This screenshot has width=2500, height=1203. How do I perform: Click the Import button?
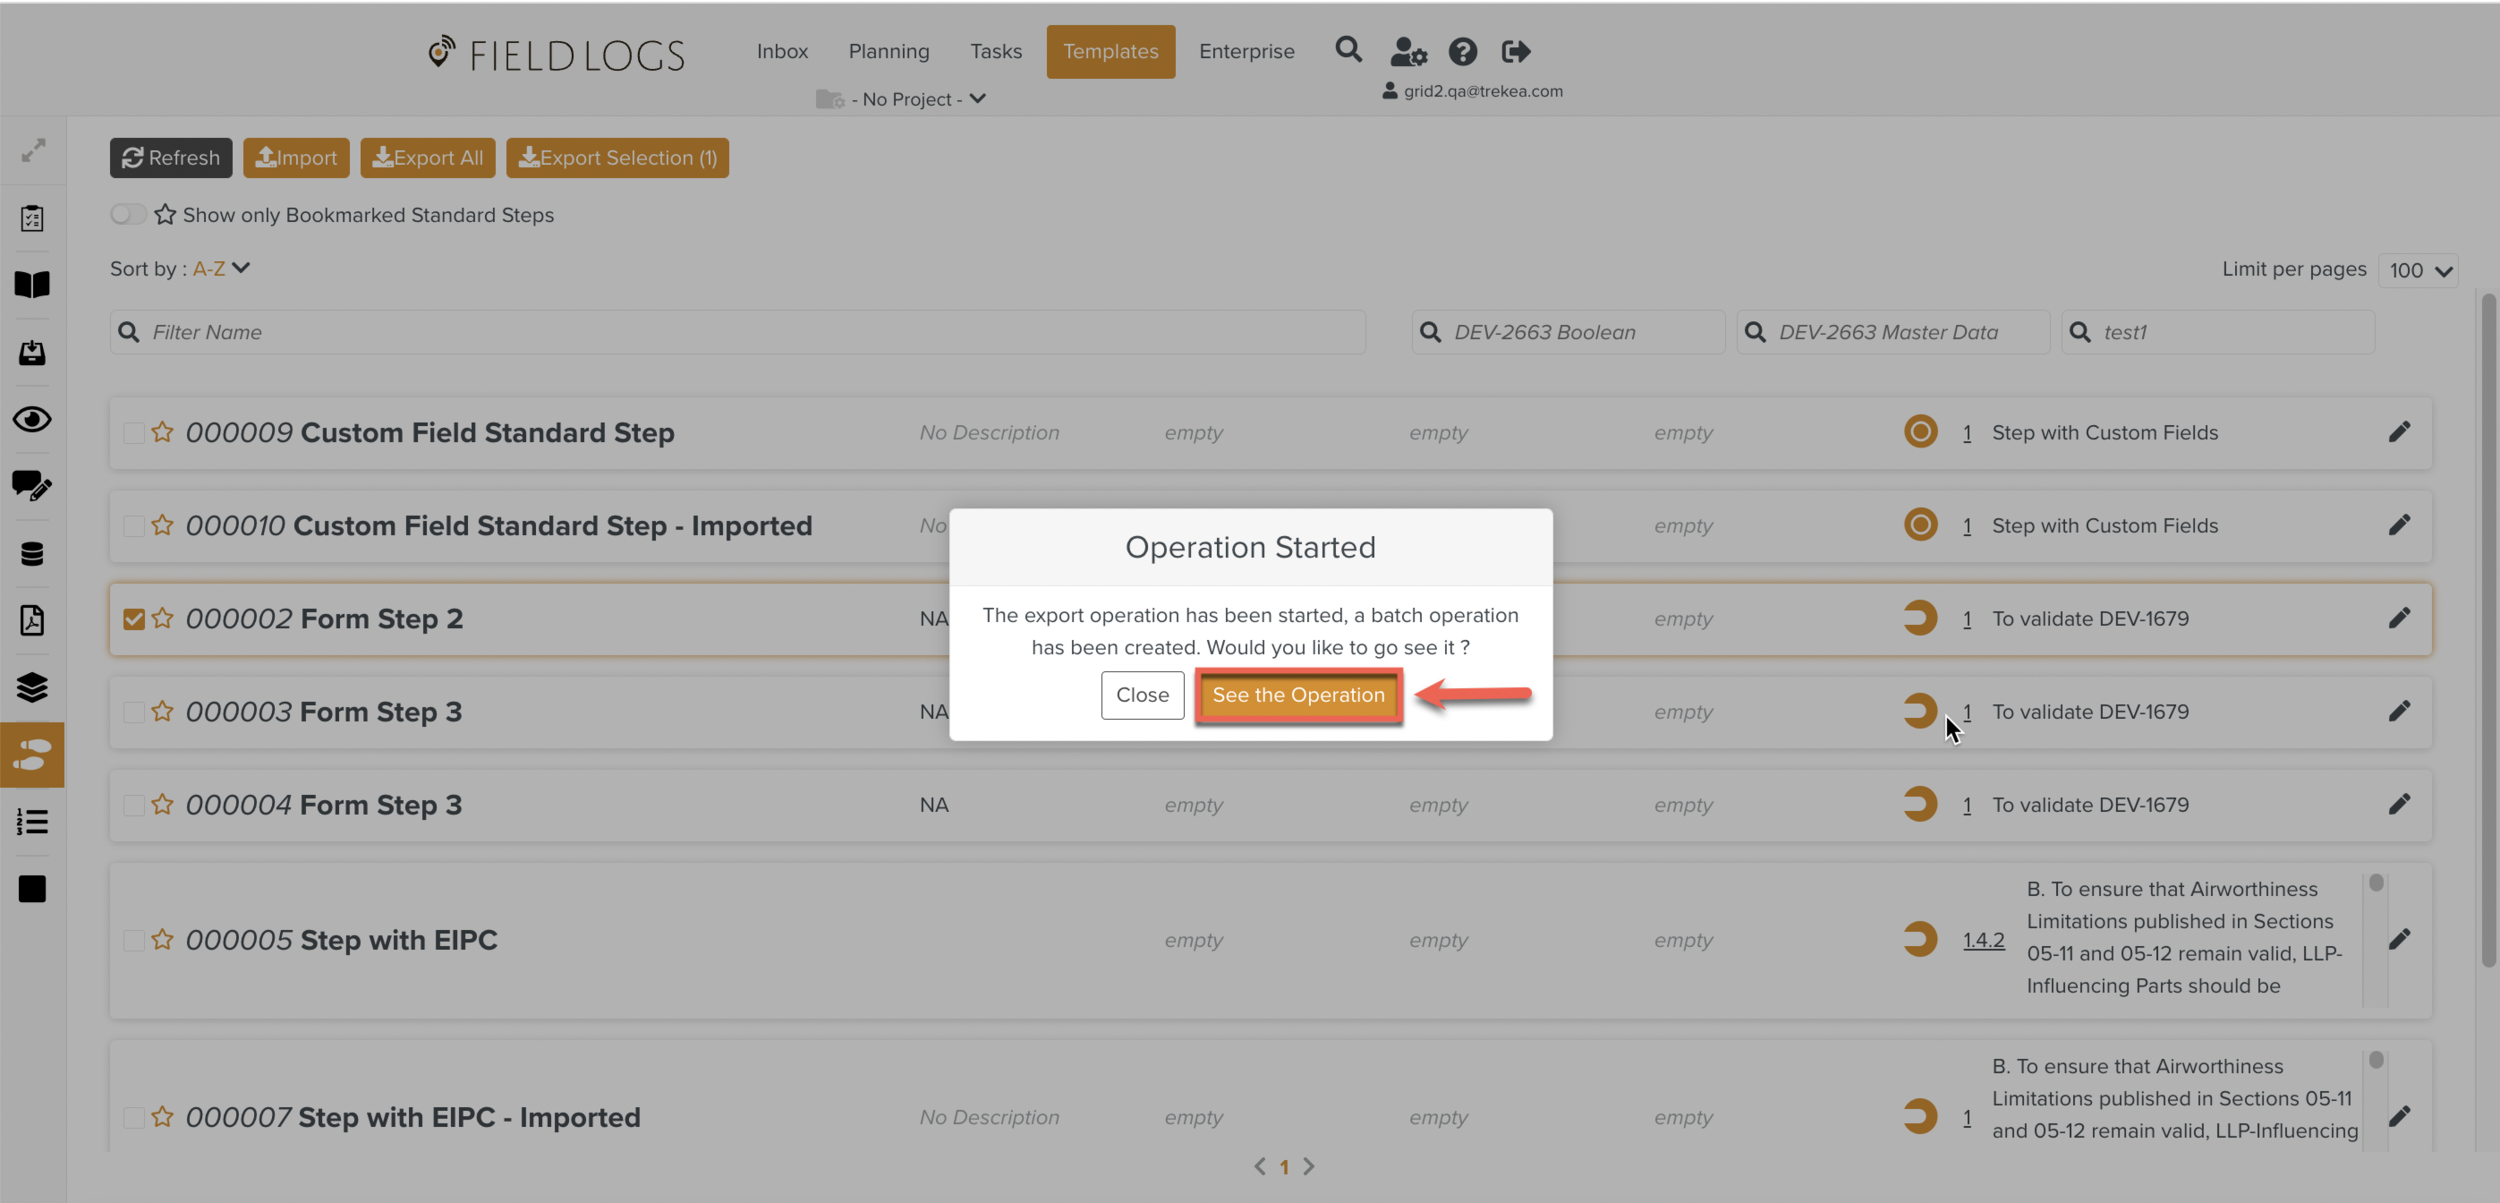coord(296,157)
